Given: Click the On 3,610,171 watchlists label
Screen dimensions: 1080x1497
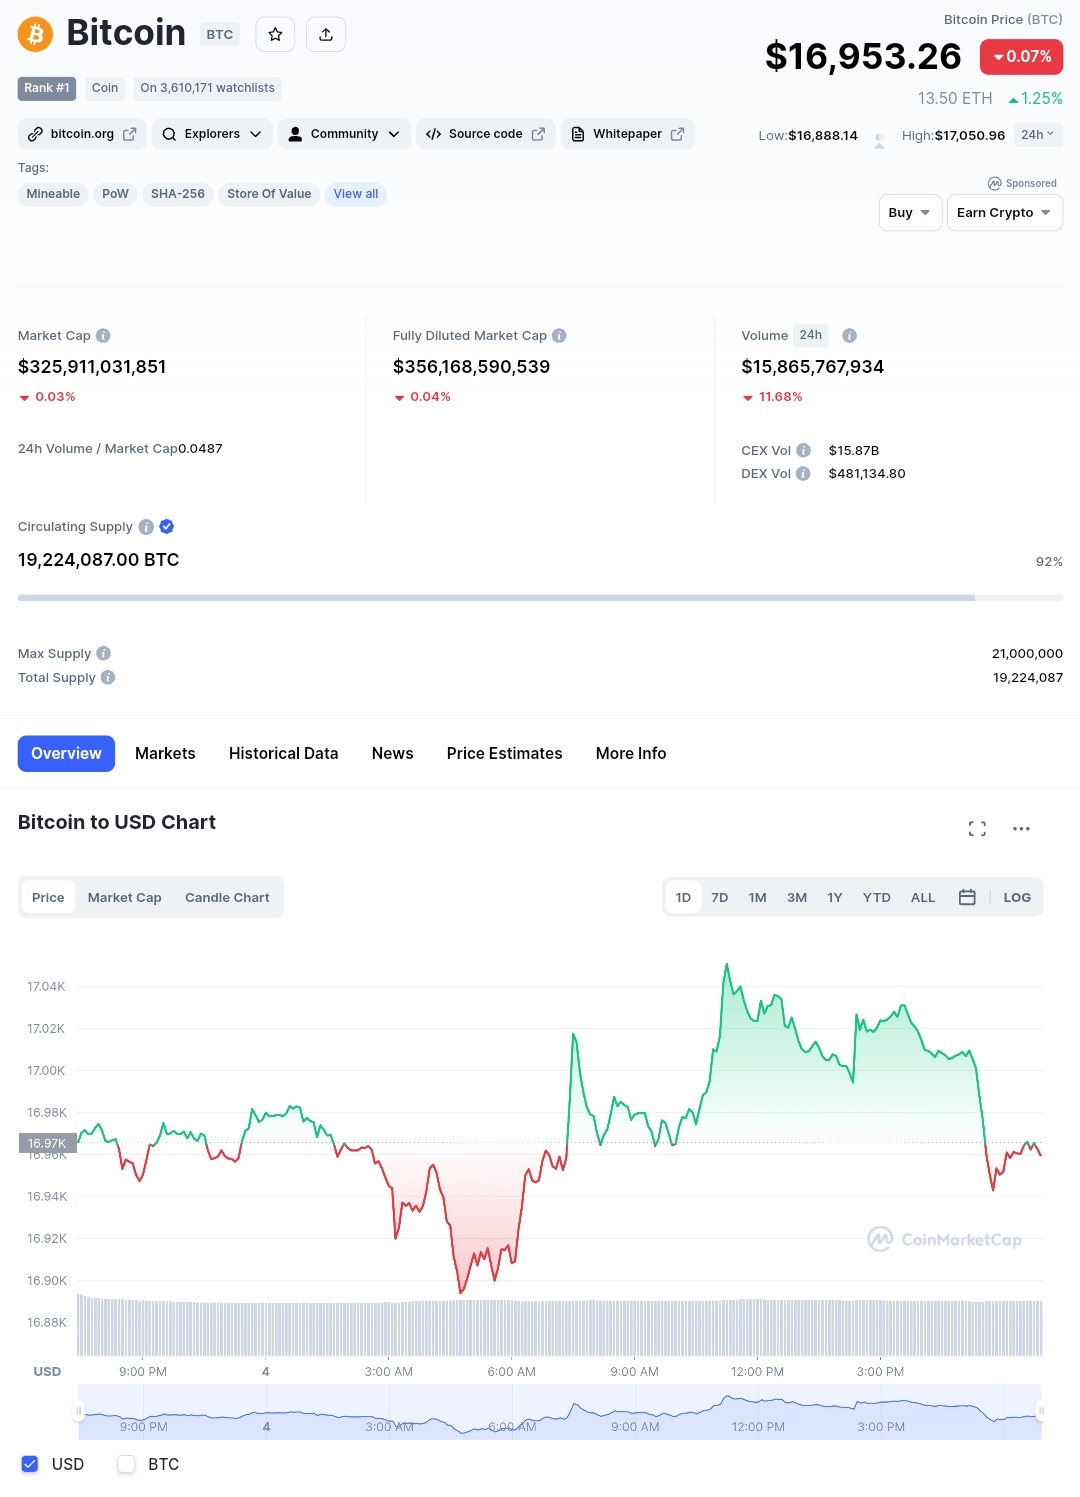Looking at the screenshot, I should [x=207, y=88].
